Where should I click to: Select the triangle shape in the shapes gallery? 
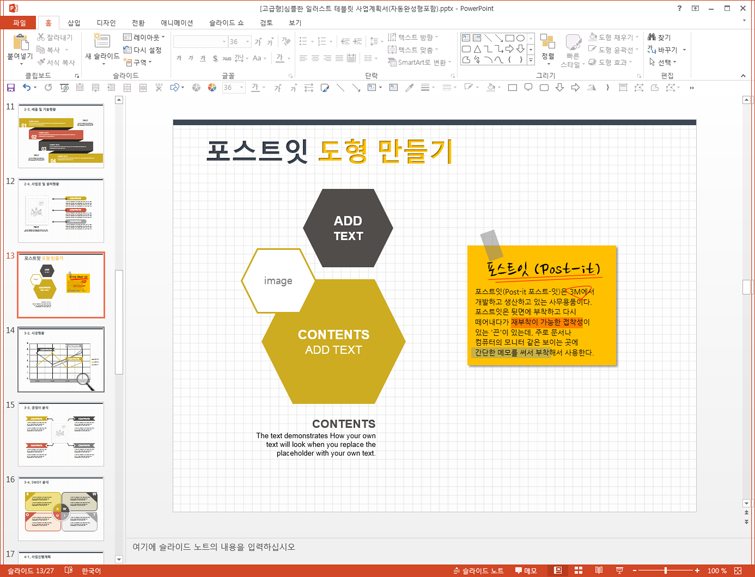477,49
